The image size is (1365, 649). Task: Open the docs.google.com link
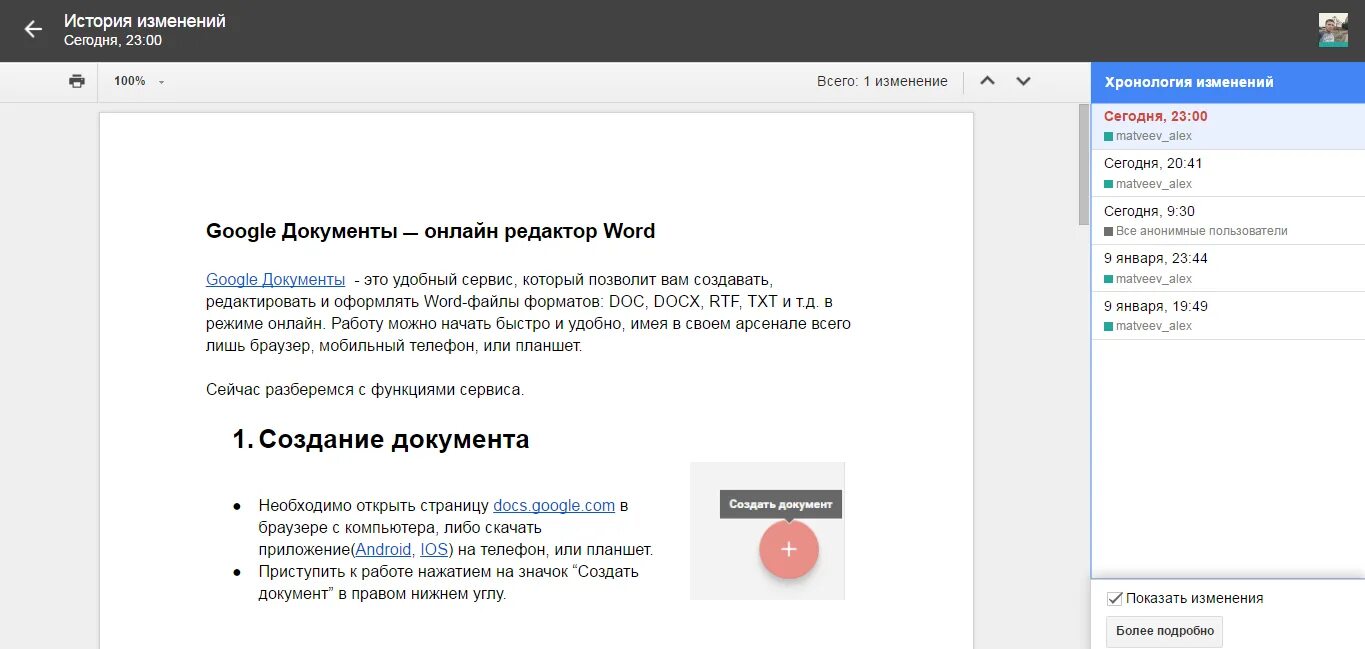[554, 505]
